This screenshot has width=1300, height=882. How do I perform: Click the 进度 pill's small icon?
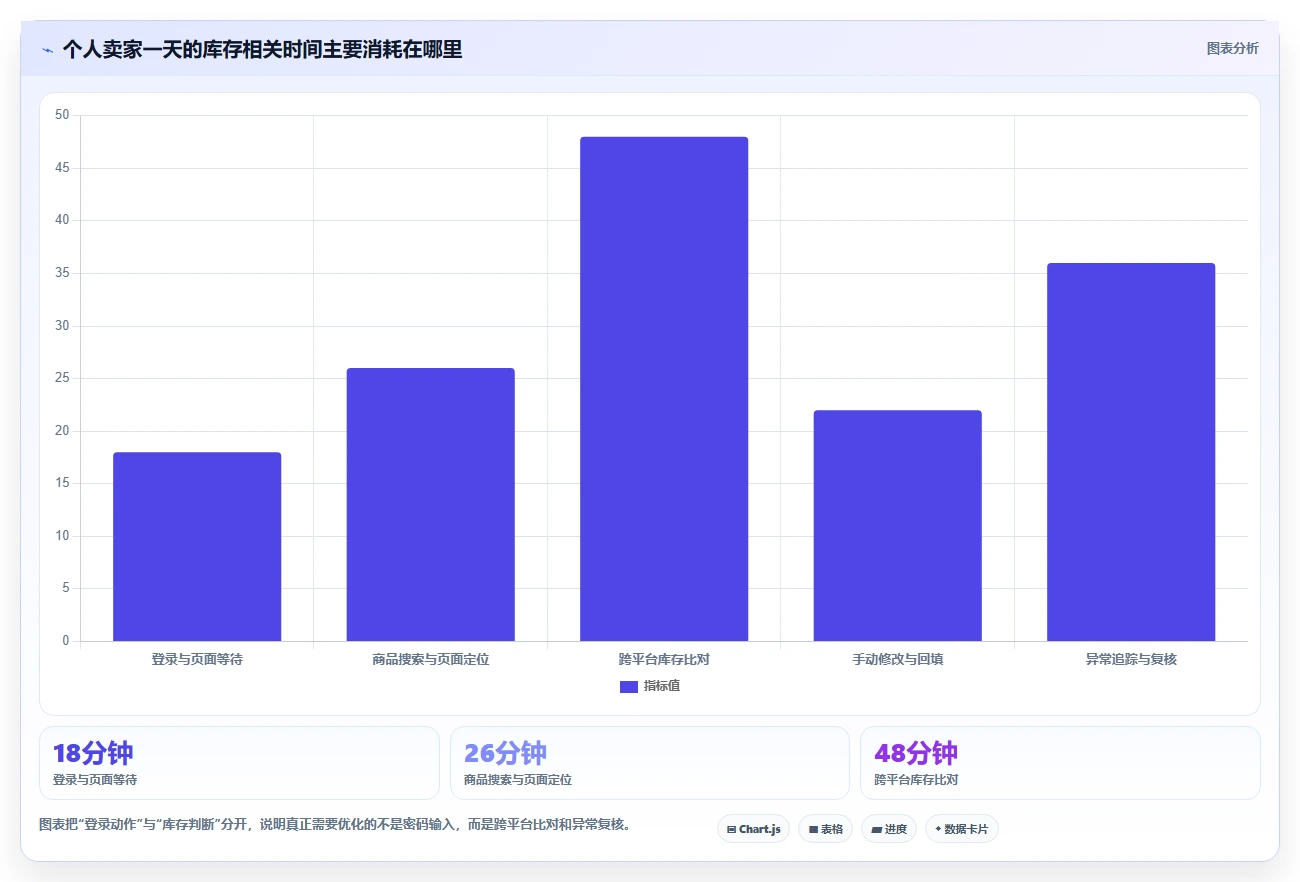876,830
